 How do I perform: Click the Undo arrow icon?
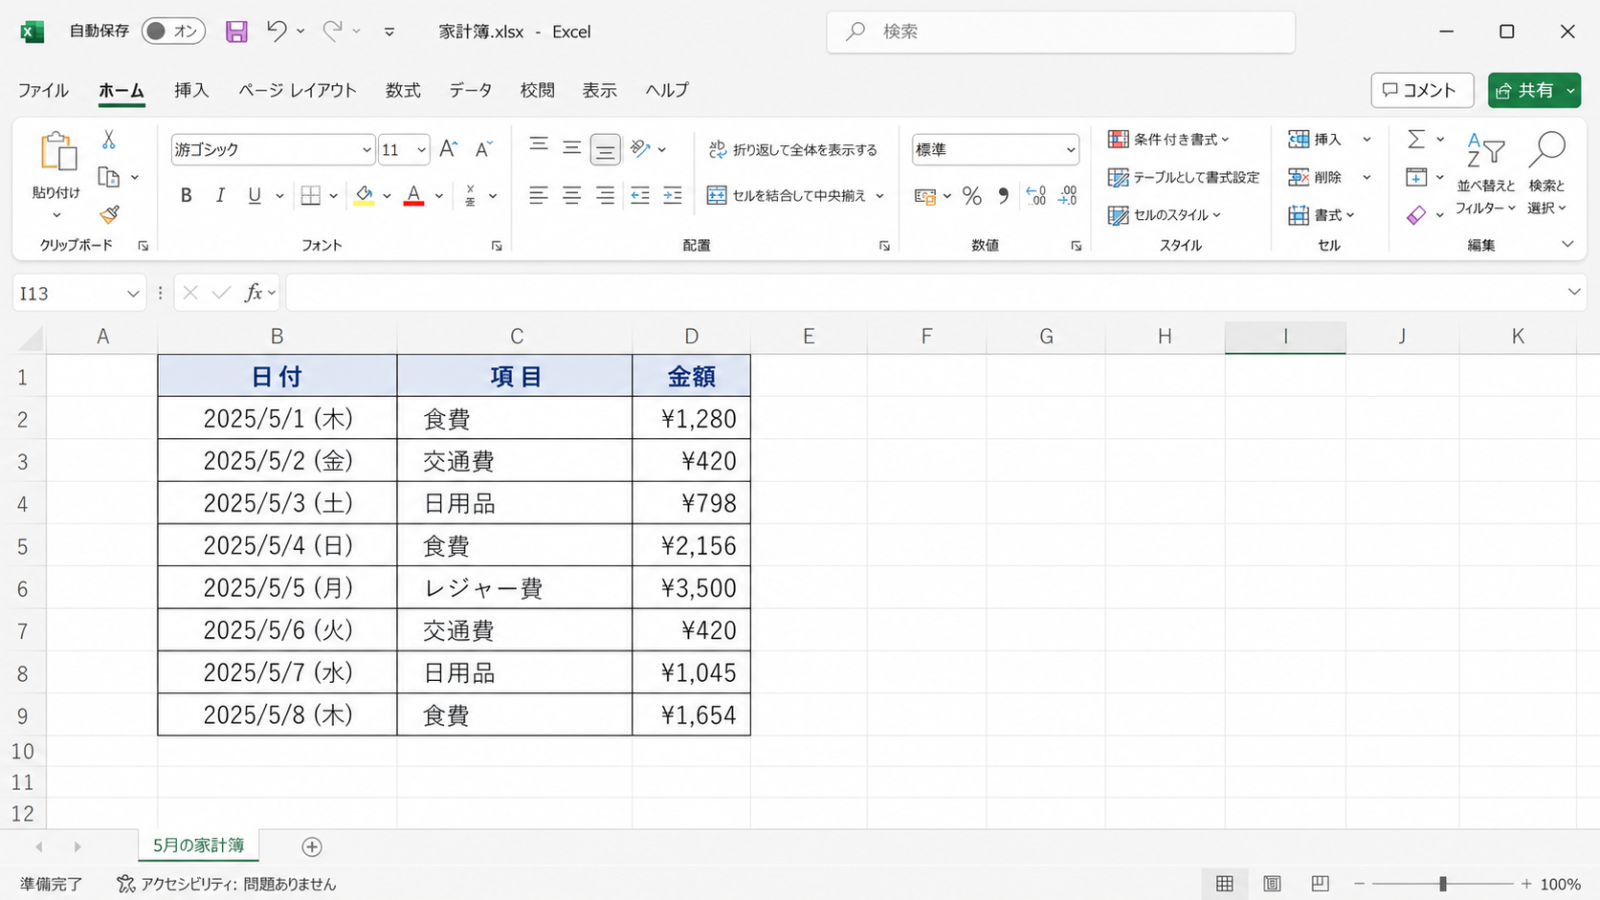point(277,31)
